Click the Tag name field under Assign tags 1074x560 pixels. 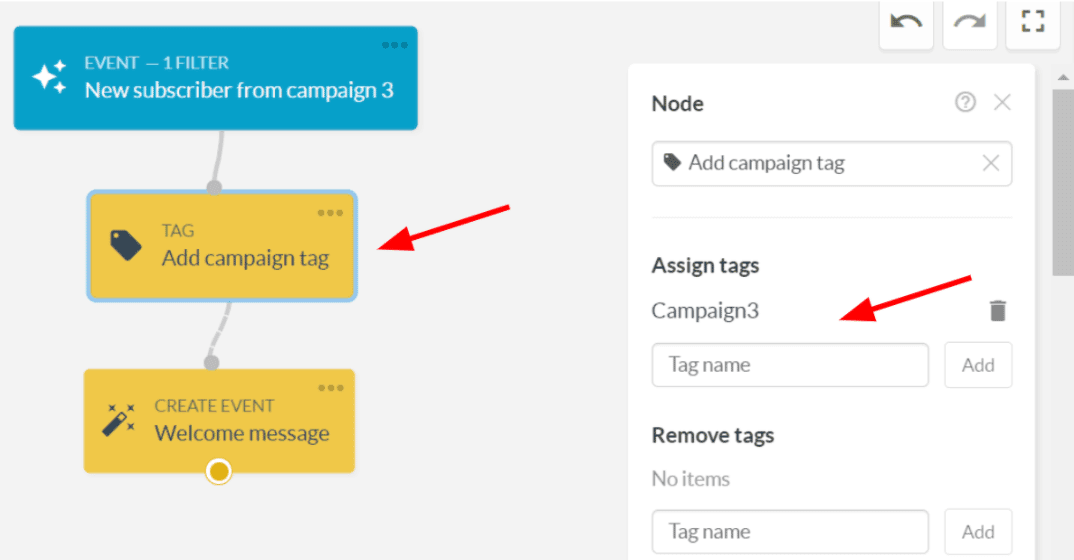790,365
